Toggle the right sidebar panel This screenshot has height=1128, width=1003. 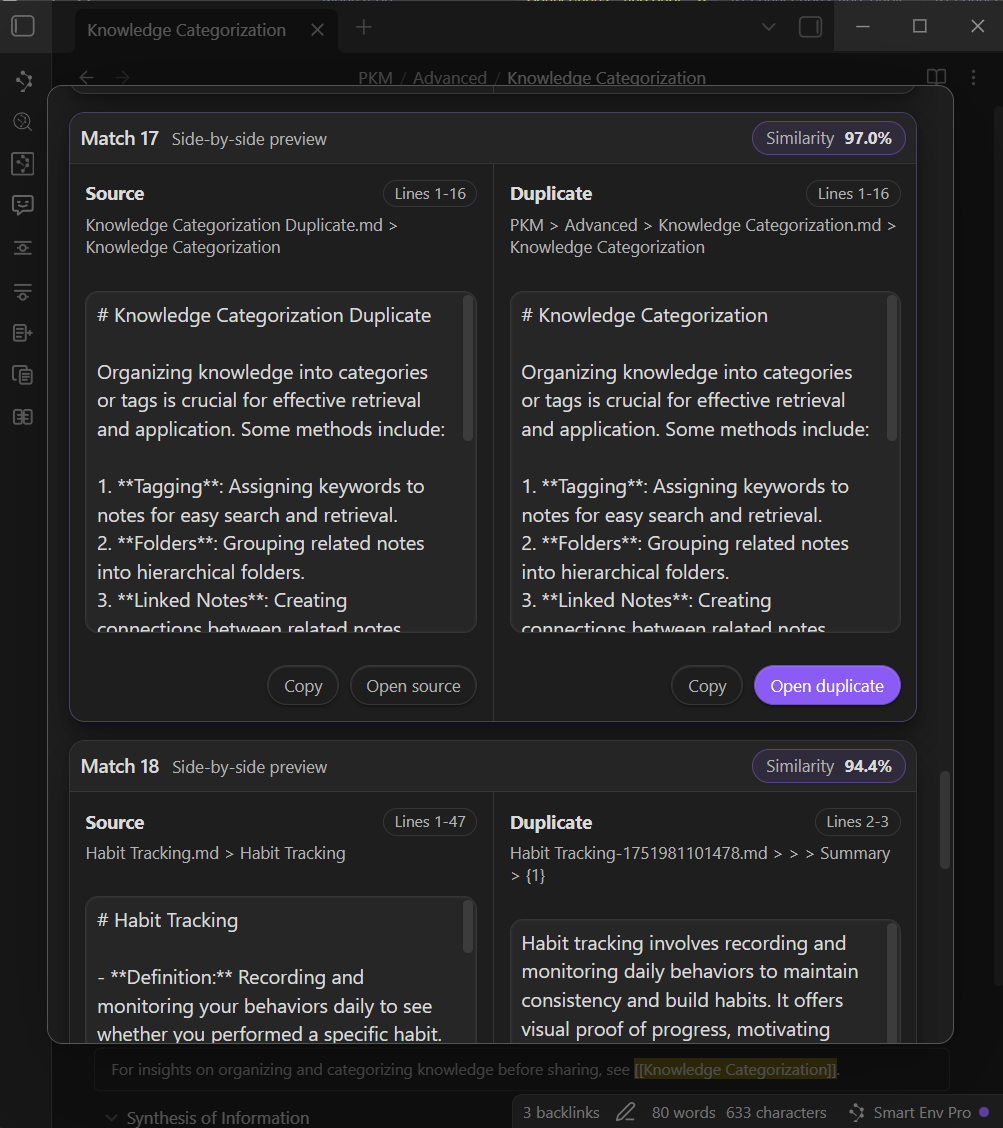(x=810, y=27)
